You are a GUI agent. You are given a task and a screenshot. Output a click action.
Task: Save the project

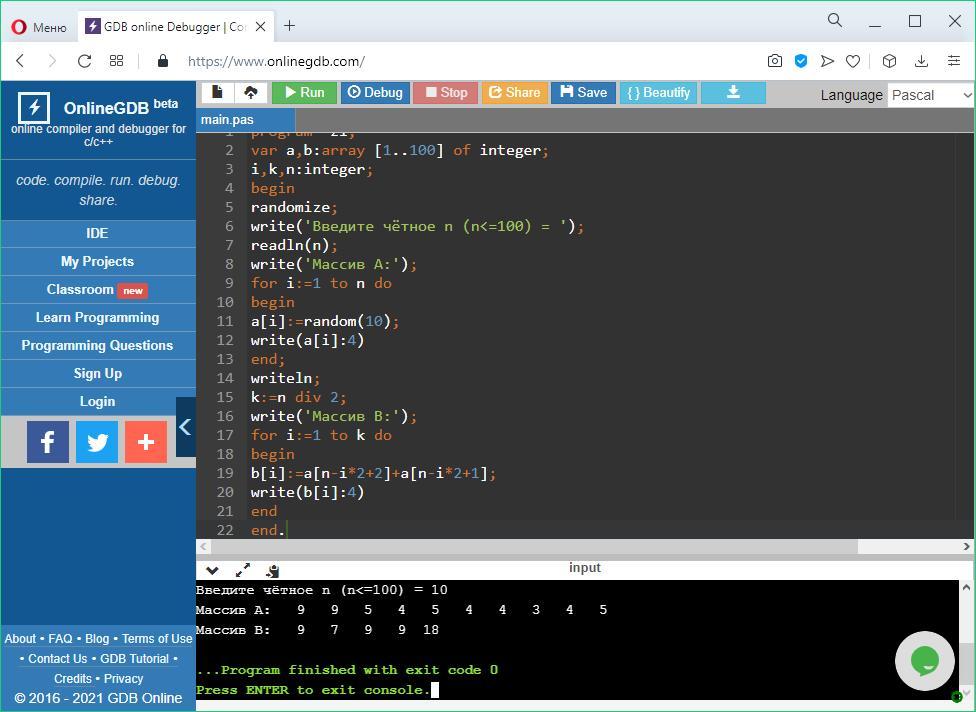click(583, 93)
